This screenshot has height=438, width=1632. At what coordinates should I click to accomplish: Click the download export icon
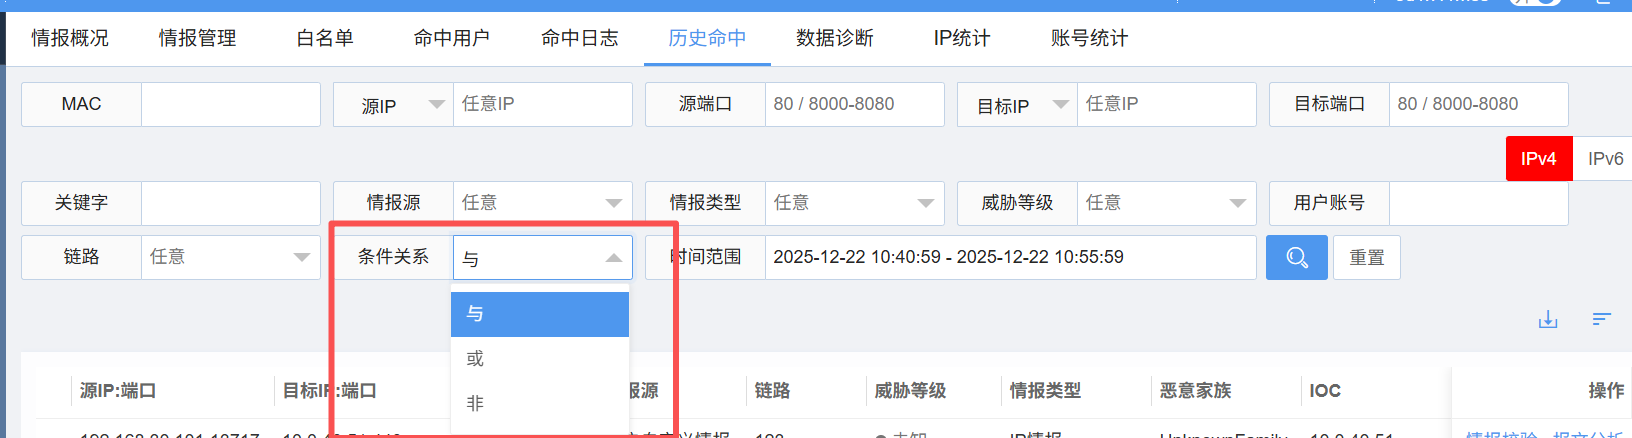(1548, 320)
